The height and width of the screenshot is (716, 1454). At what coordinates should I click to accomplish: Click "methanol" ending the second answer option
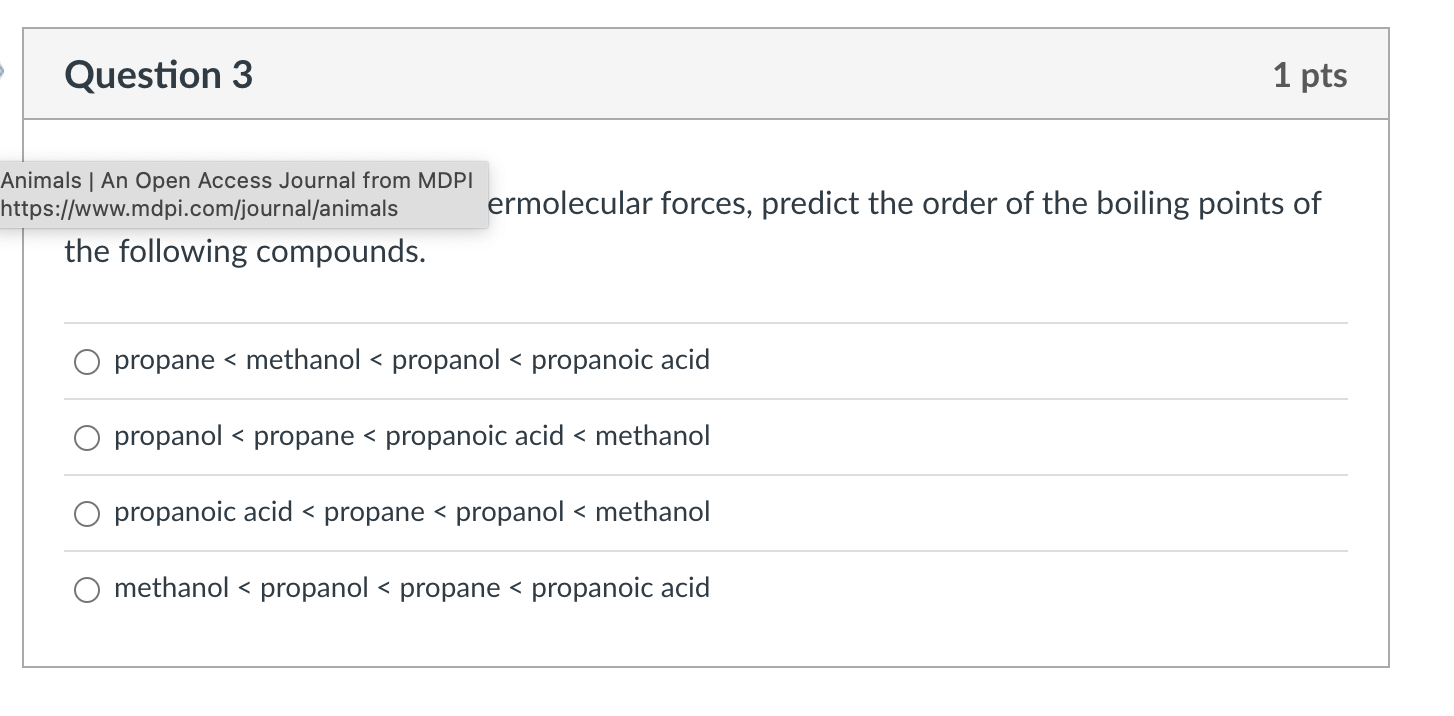(x=652, y=436)
